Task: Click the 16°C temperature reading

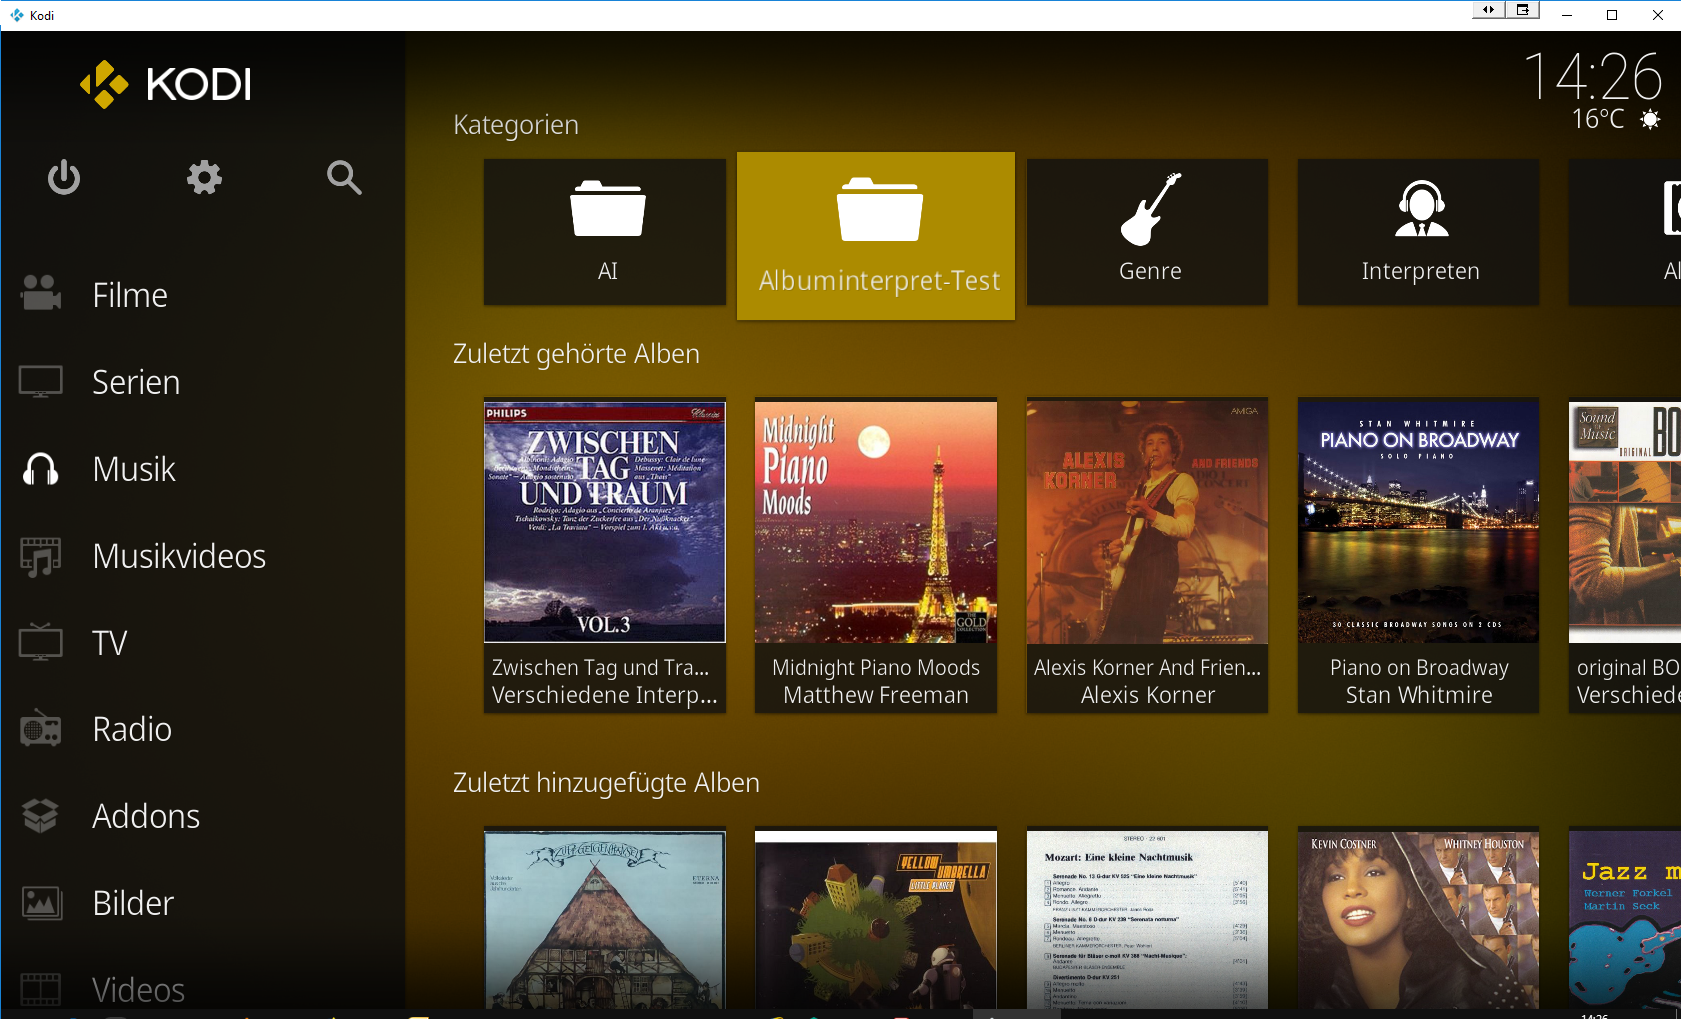Action: [1598, 119]
